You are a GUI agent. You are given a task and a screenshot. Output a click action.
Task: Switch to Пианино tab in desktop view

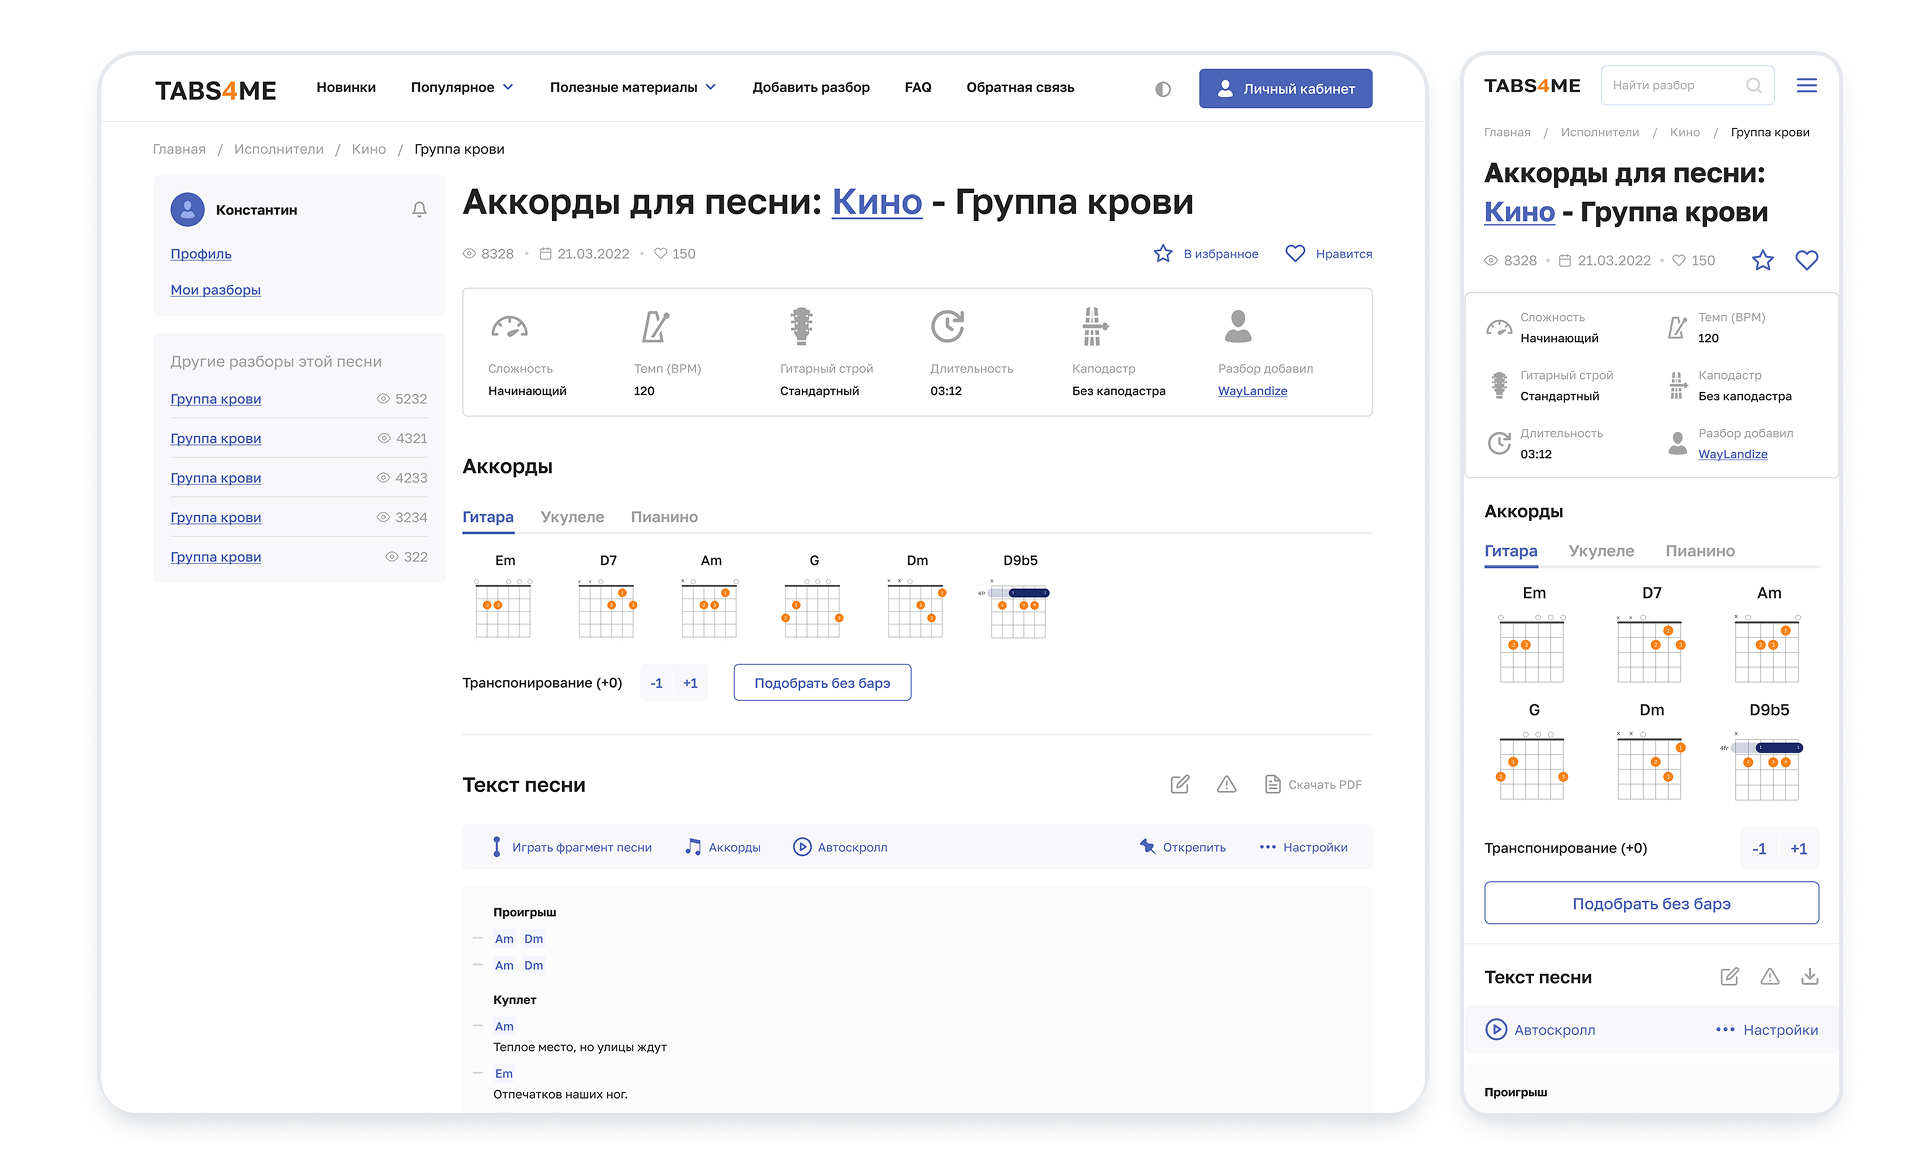[664, 517]
